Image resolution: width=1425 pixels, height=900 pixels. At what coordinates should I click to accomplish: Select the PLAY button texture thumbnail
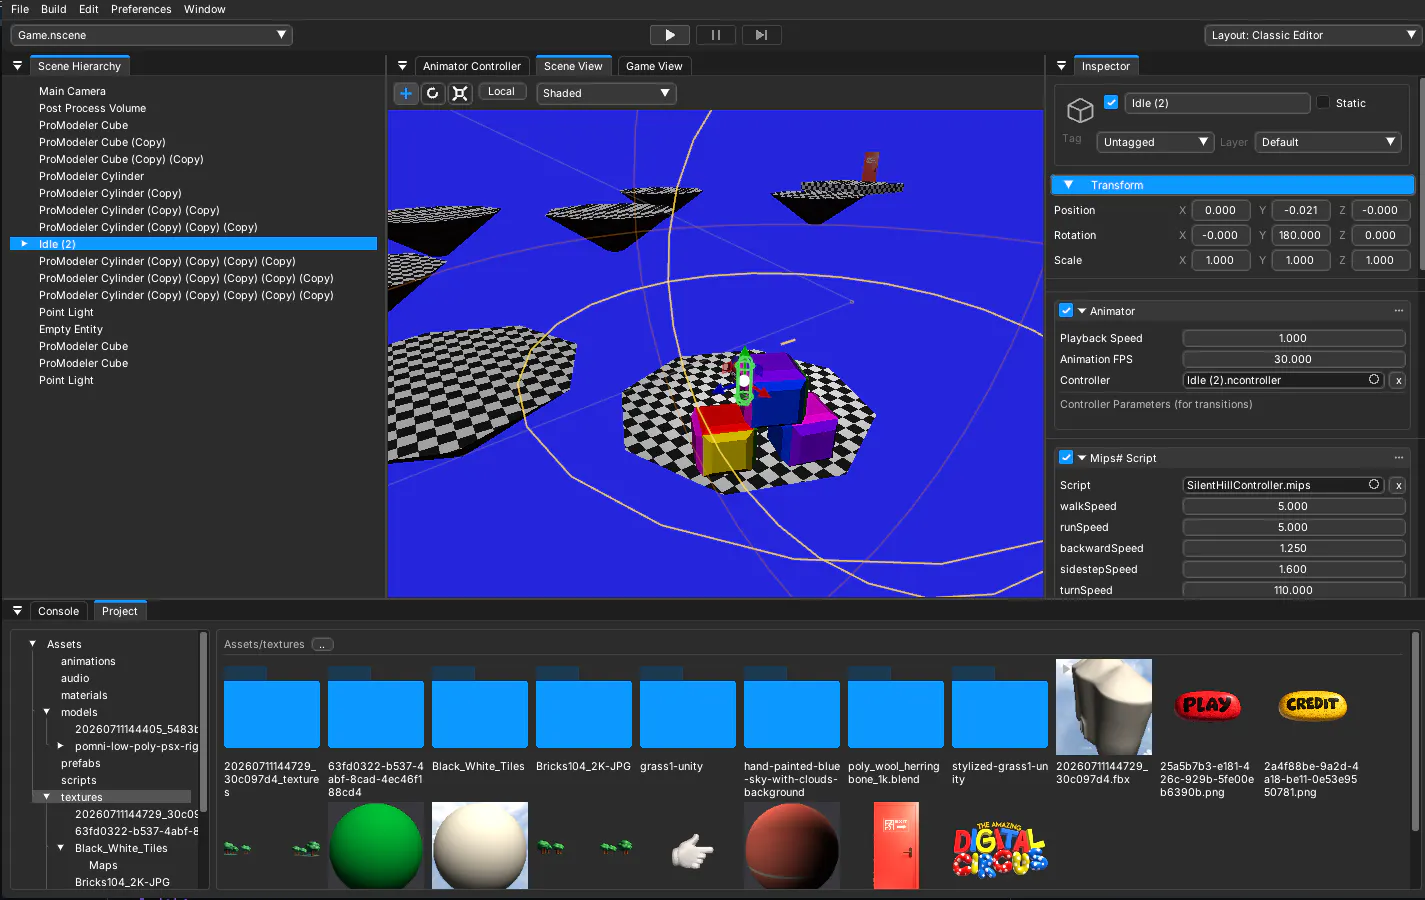pyautogui.click(x=1207, y=705)
